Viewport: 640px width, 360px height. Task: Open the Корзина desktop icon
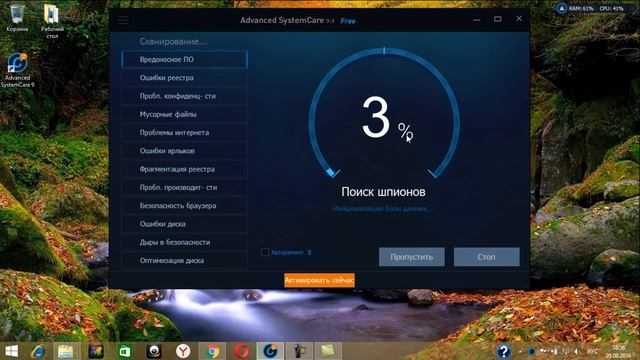(x=17, y=18)
